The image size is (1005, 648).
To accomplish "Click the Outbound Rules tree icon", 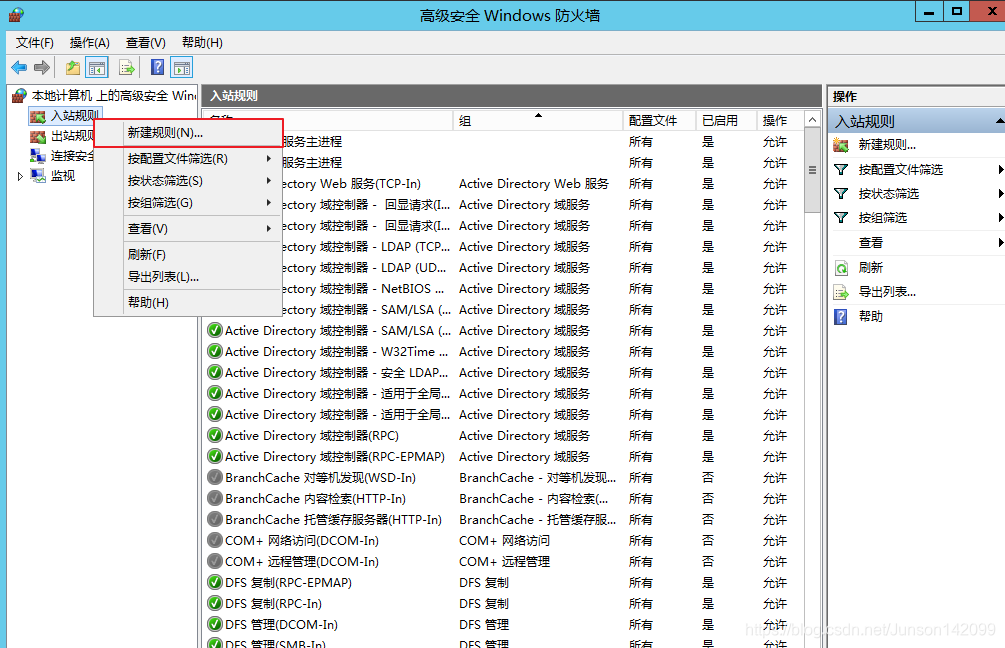I will [x=38, y=136].
